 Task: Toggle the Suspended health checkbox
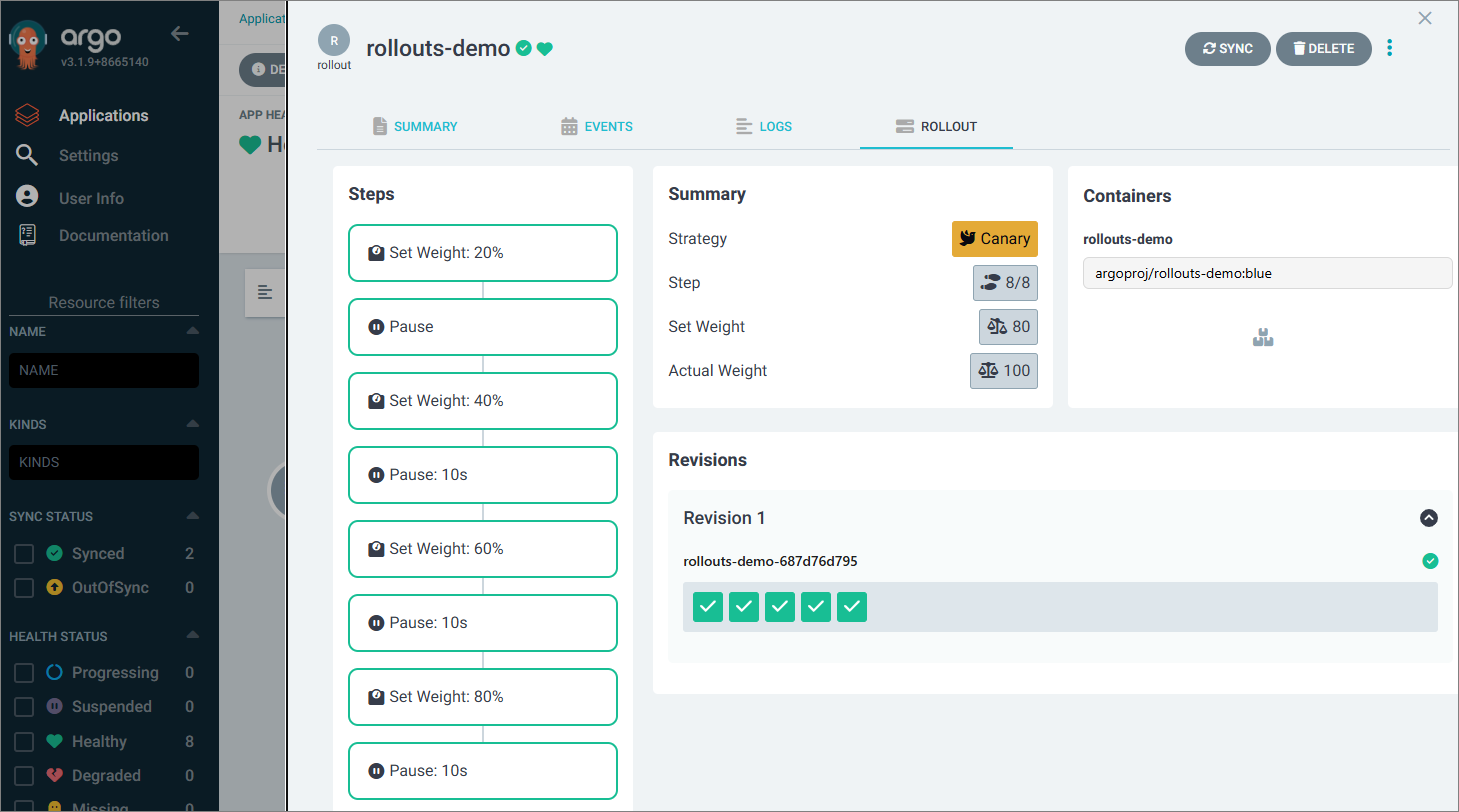[x=24, y=707]
